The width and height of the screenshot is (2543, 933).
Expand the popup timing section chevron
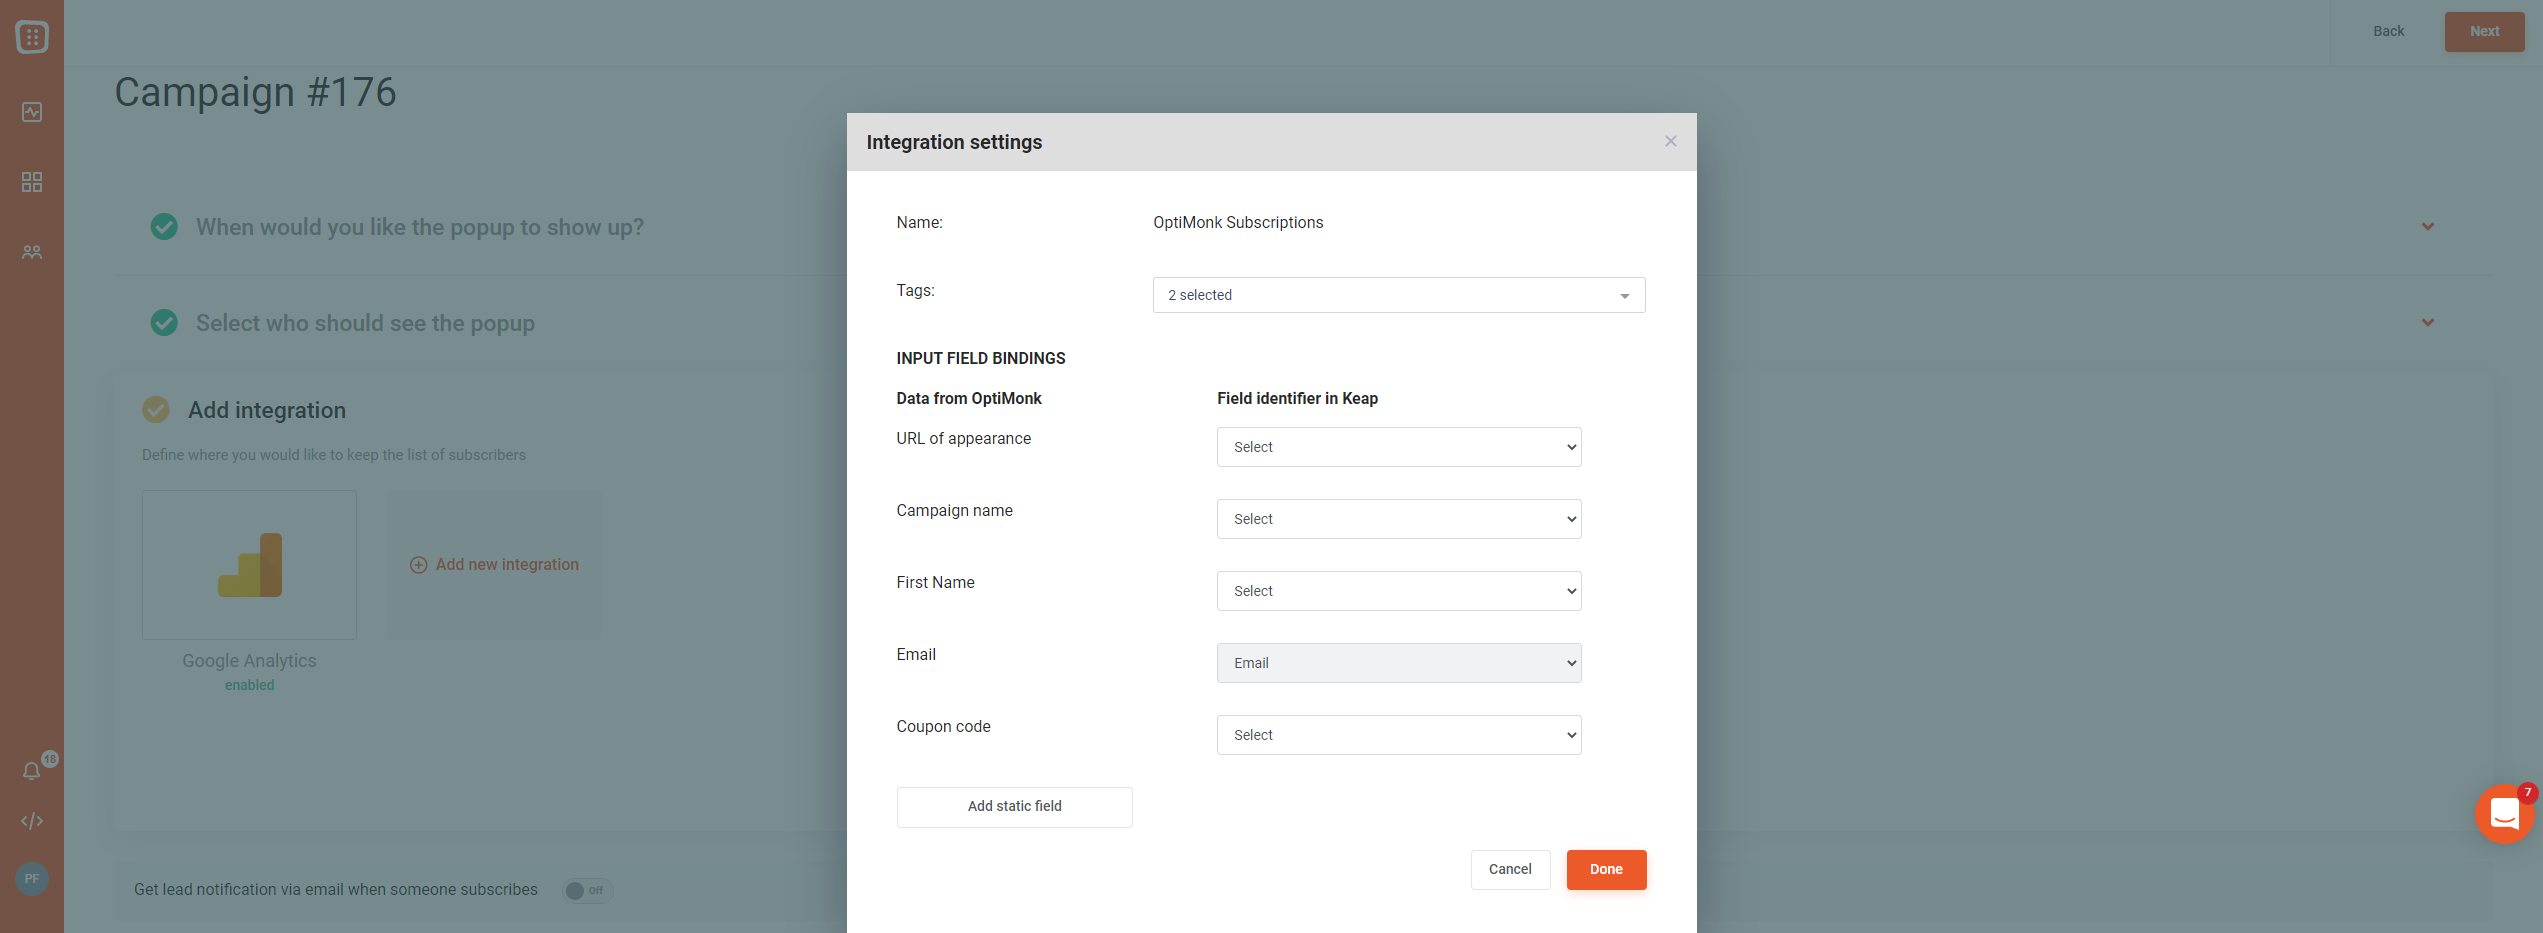click(x=2428, y=227)
